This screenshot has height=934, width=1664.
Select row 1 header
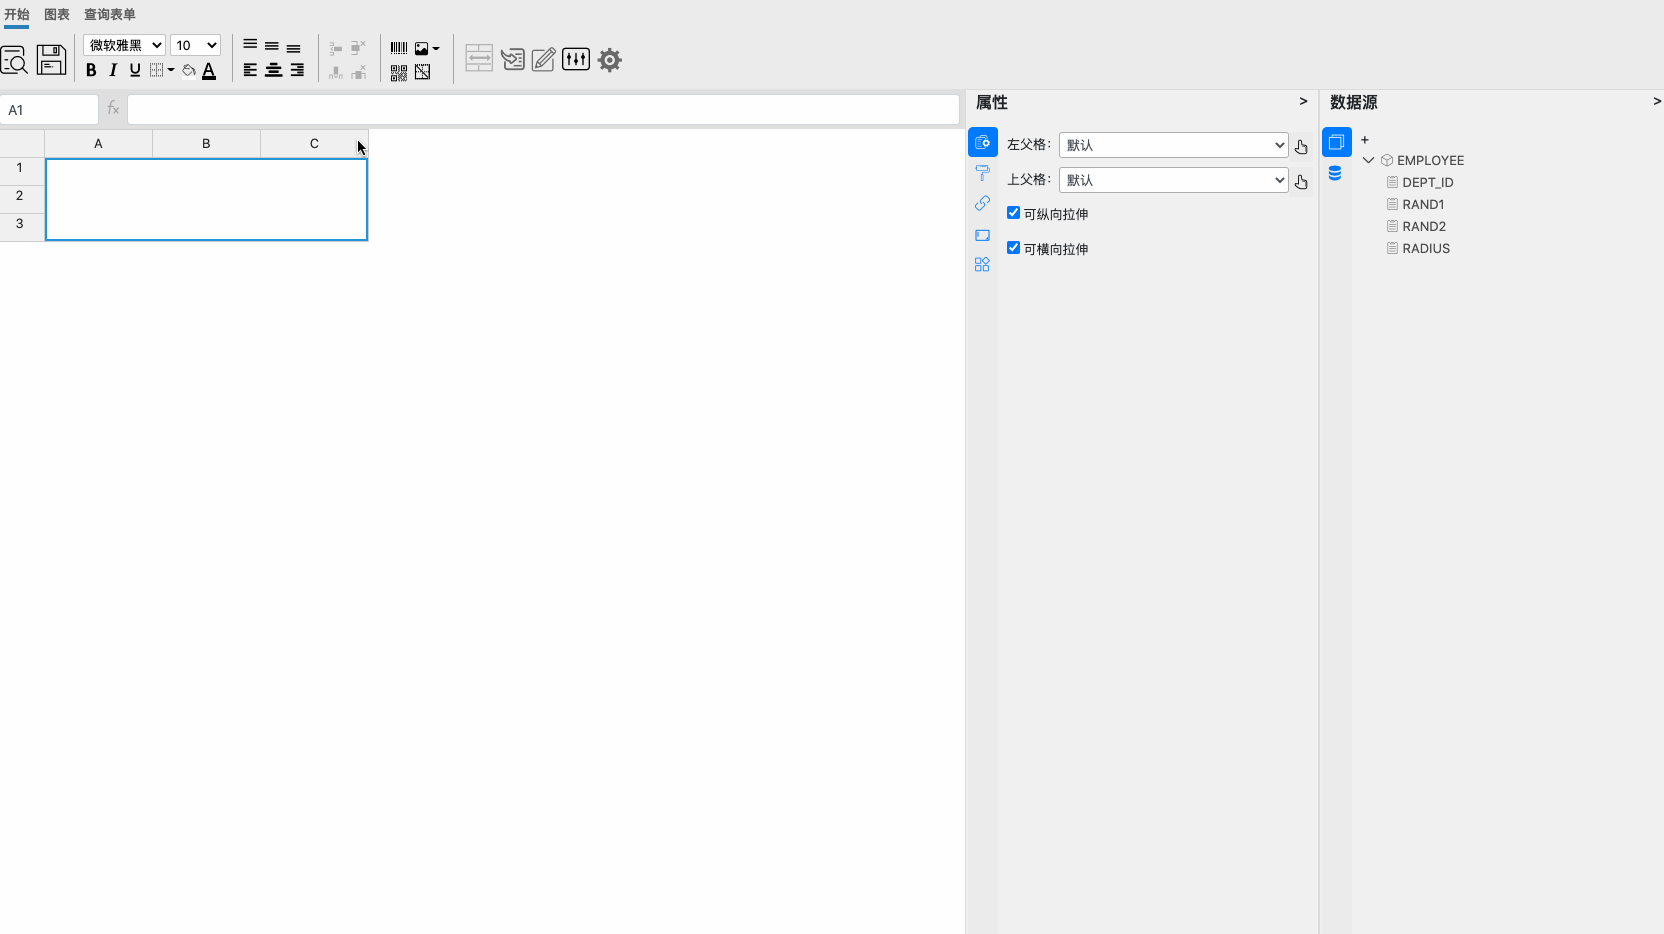tap(22, 168)
